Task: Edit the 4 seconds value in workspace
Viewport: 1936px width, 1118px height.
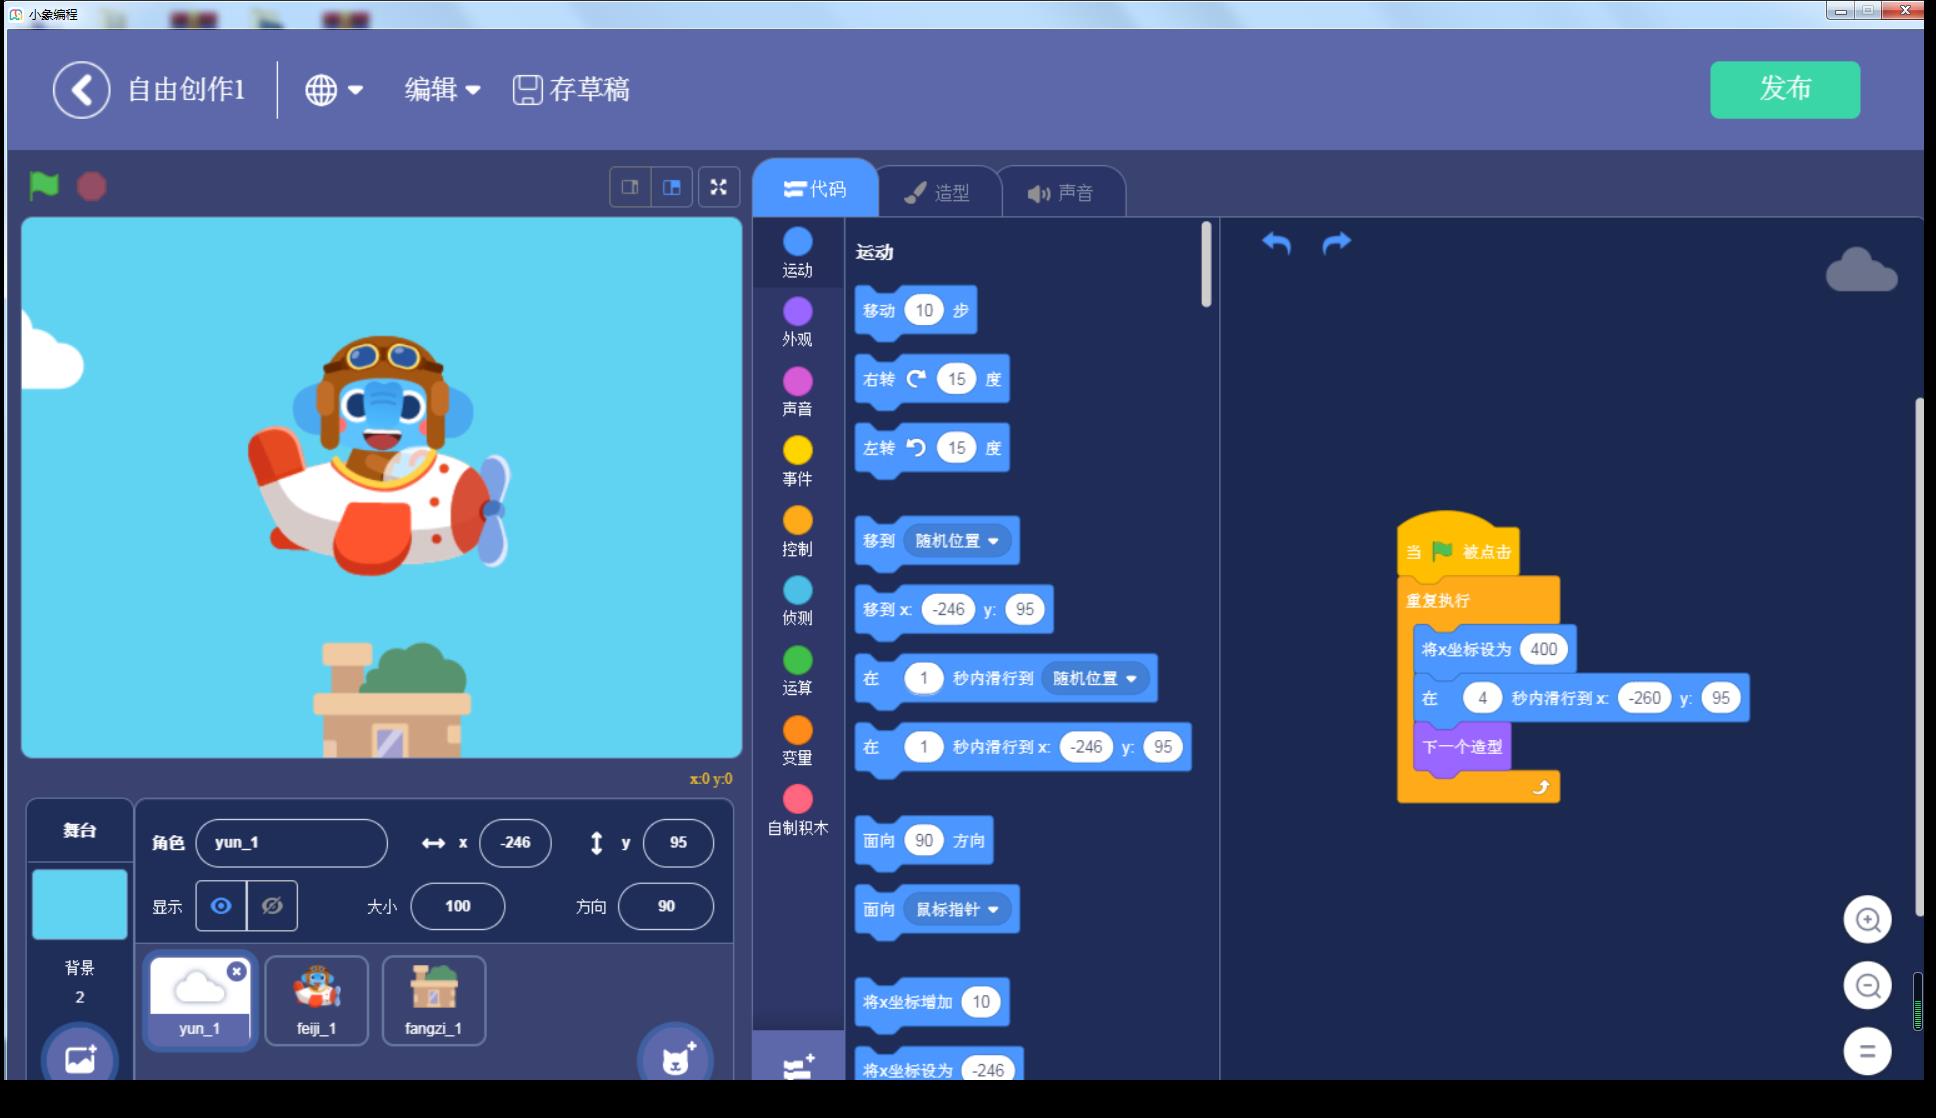Action: click(x=1482, y=698)
